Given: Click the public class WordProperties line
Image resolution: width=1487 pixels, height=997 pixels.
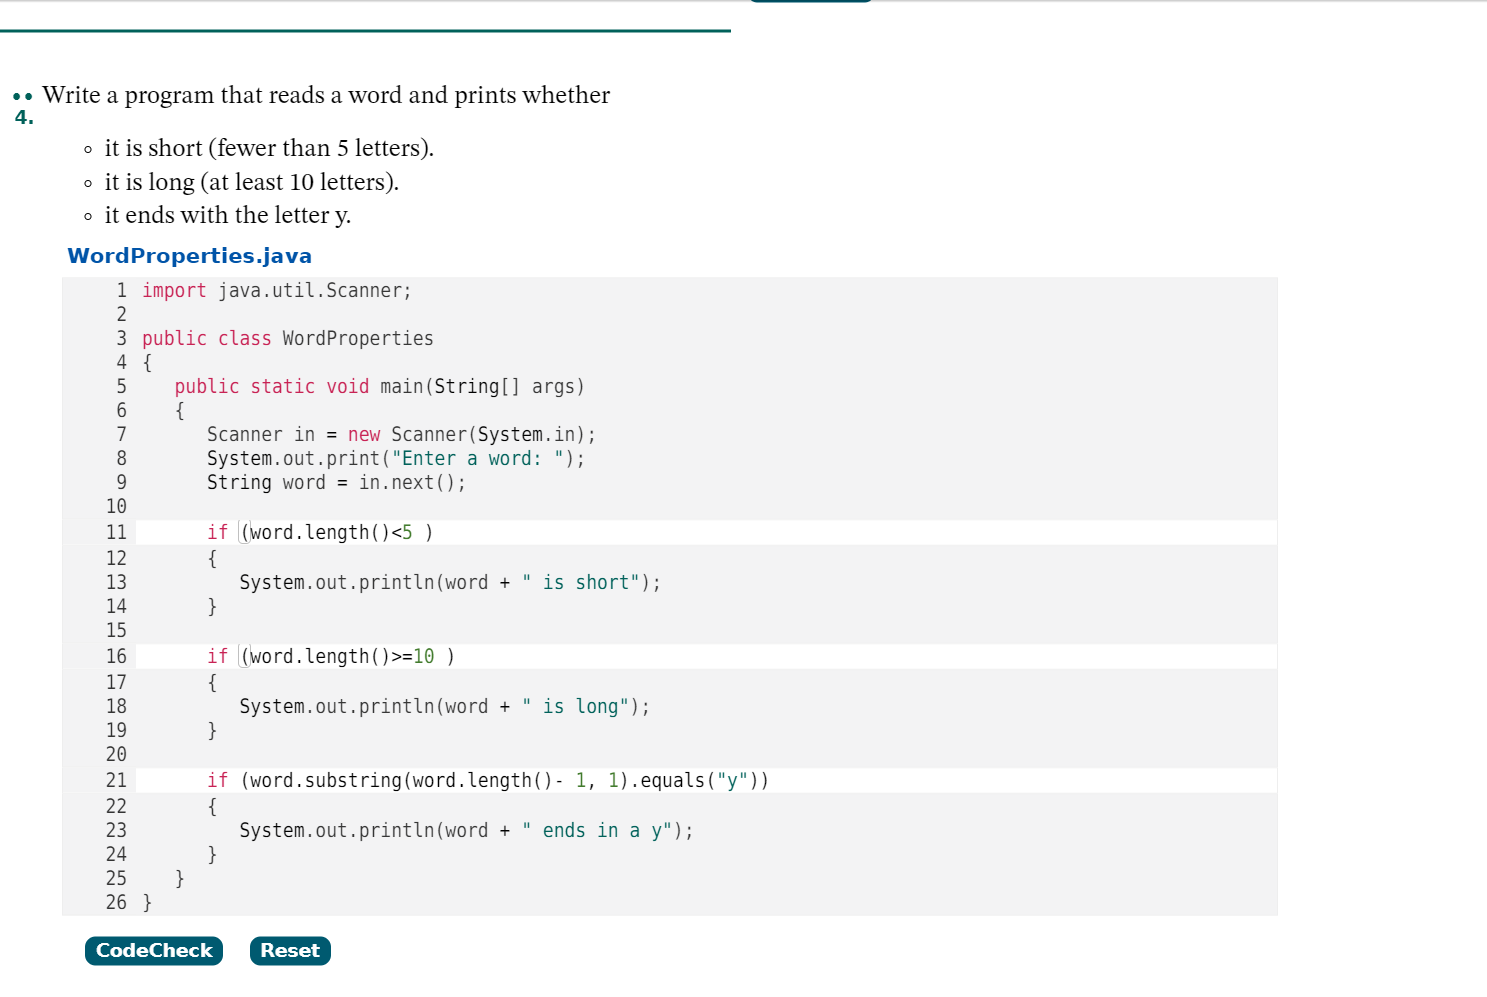Looking at the screenshot, I should tap(288, 338).
